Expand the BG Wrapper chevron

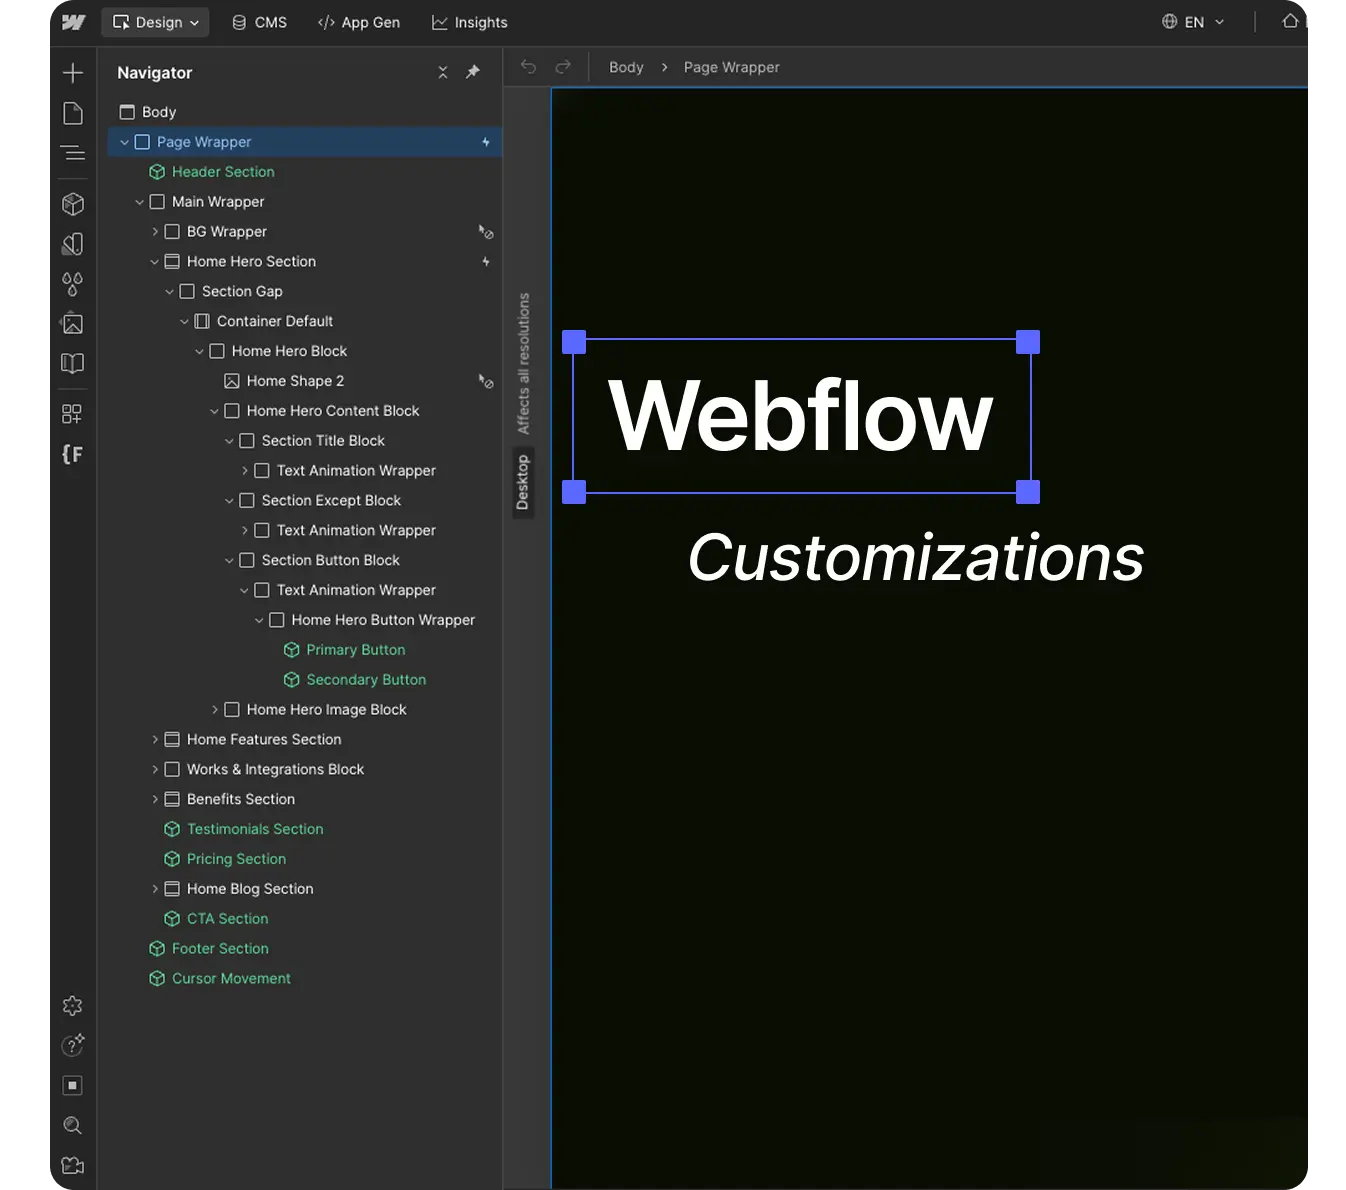coord(155,232)
